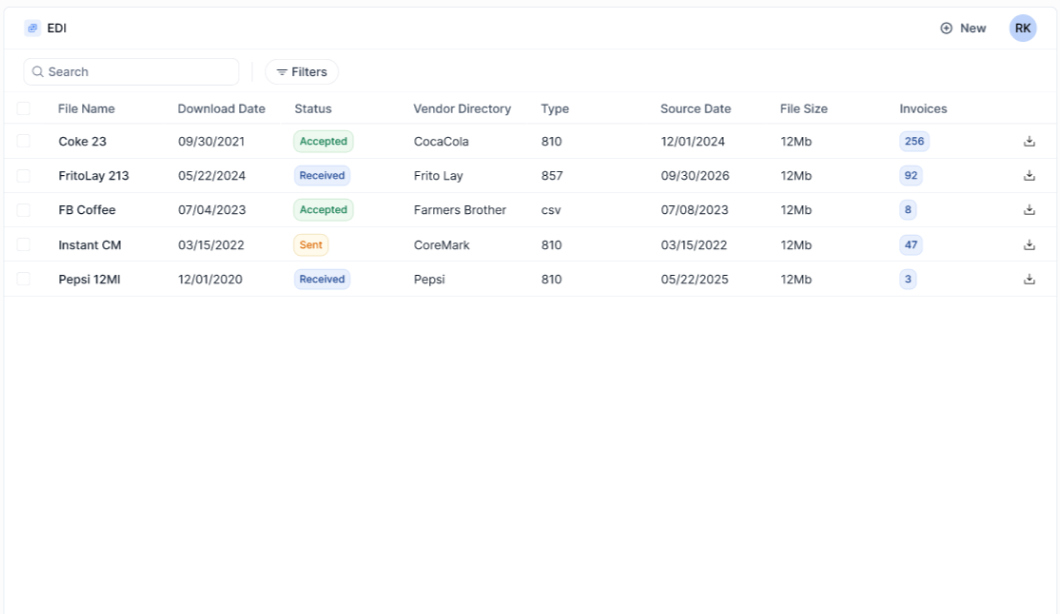Click the EDI app icon in the header
The height and width of the screenshot is (614, 1060).
tap(30, 28)
